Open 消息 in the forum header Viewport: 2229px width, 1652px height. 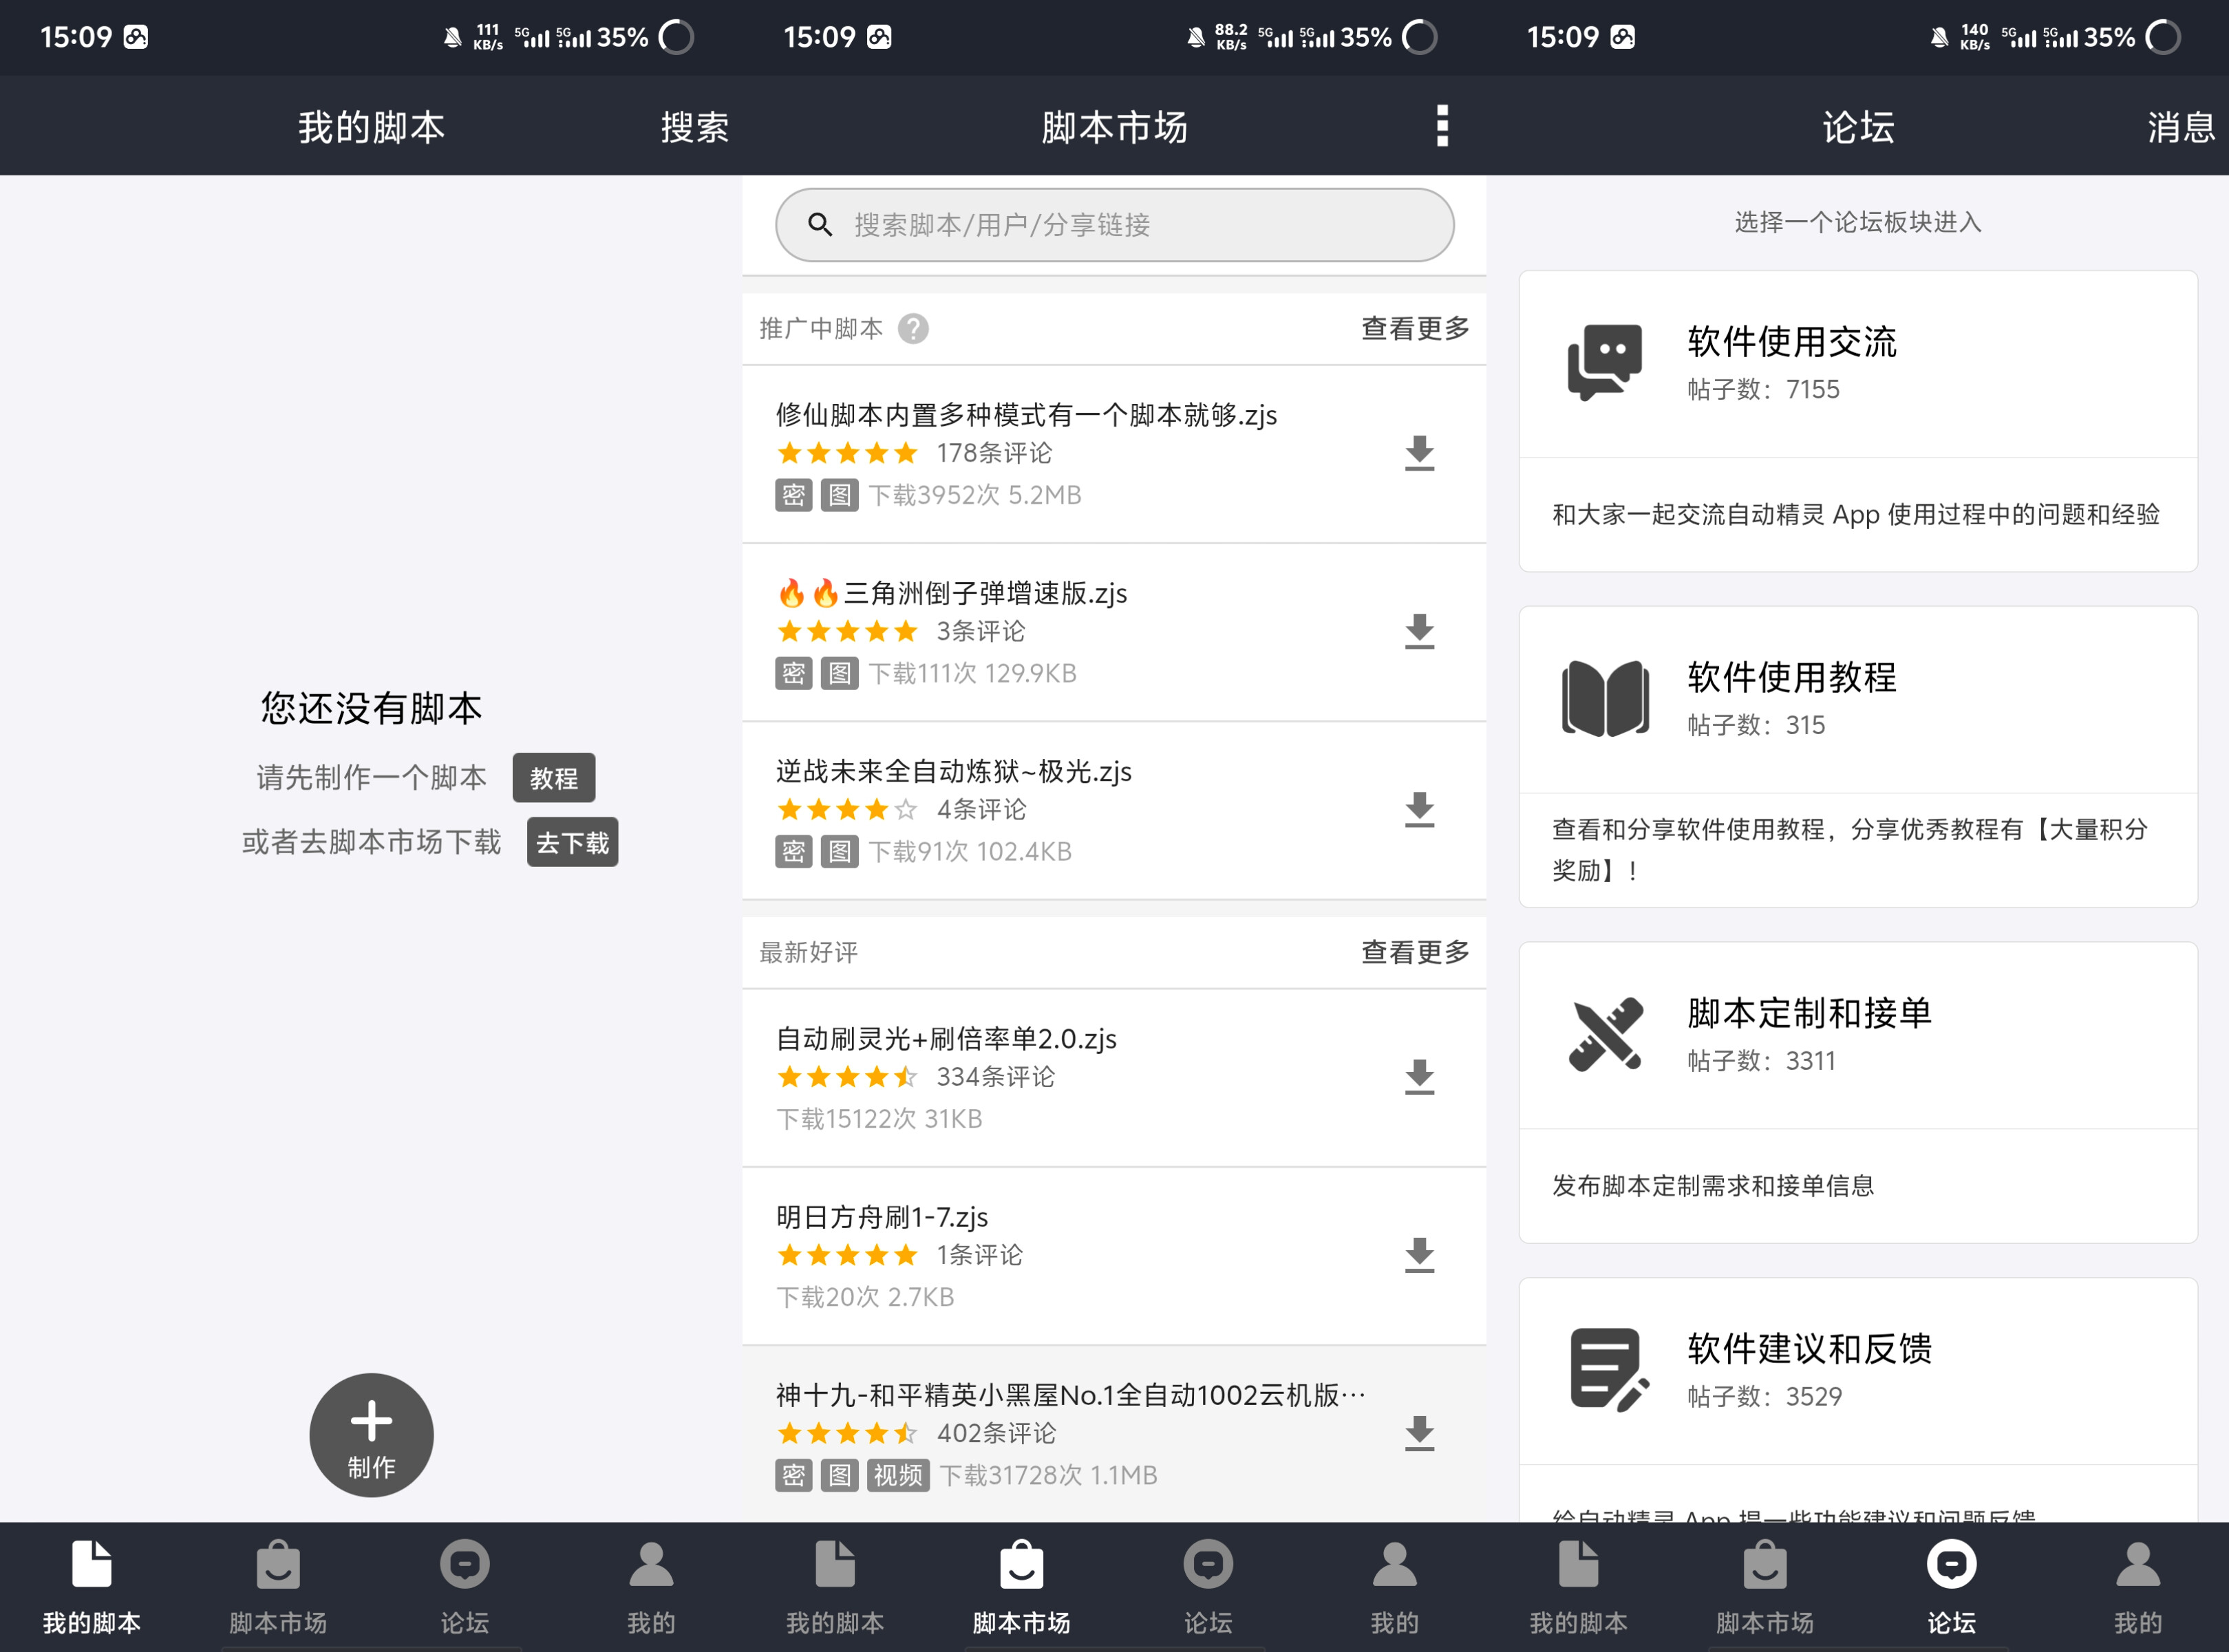pyautogui.click(x=2180, y=127)
